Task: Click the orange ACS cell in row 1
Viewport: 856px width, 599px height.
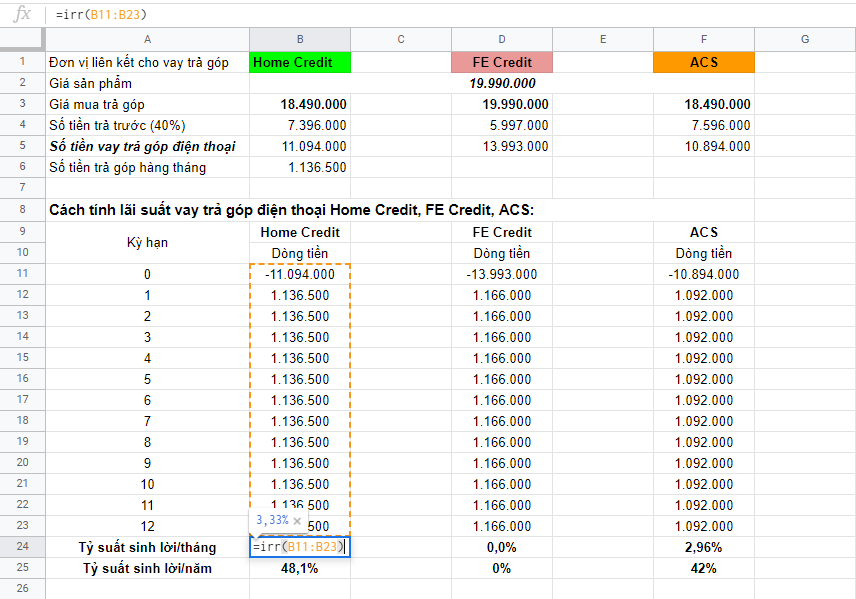Action: pyautogui.click(x=704, y=62)
